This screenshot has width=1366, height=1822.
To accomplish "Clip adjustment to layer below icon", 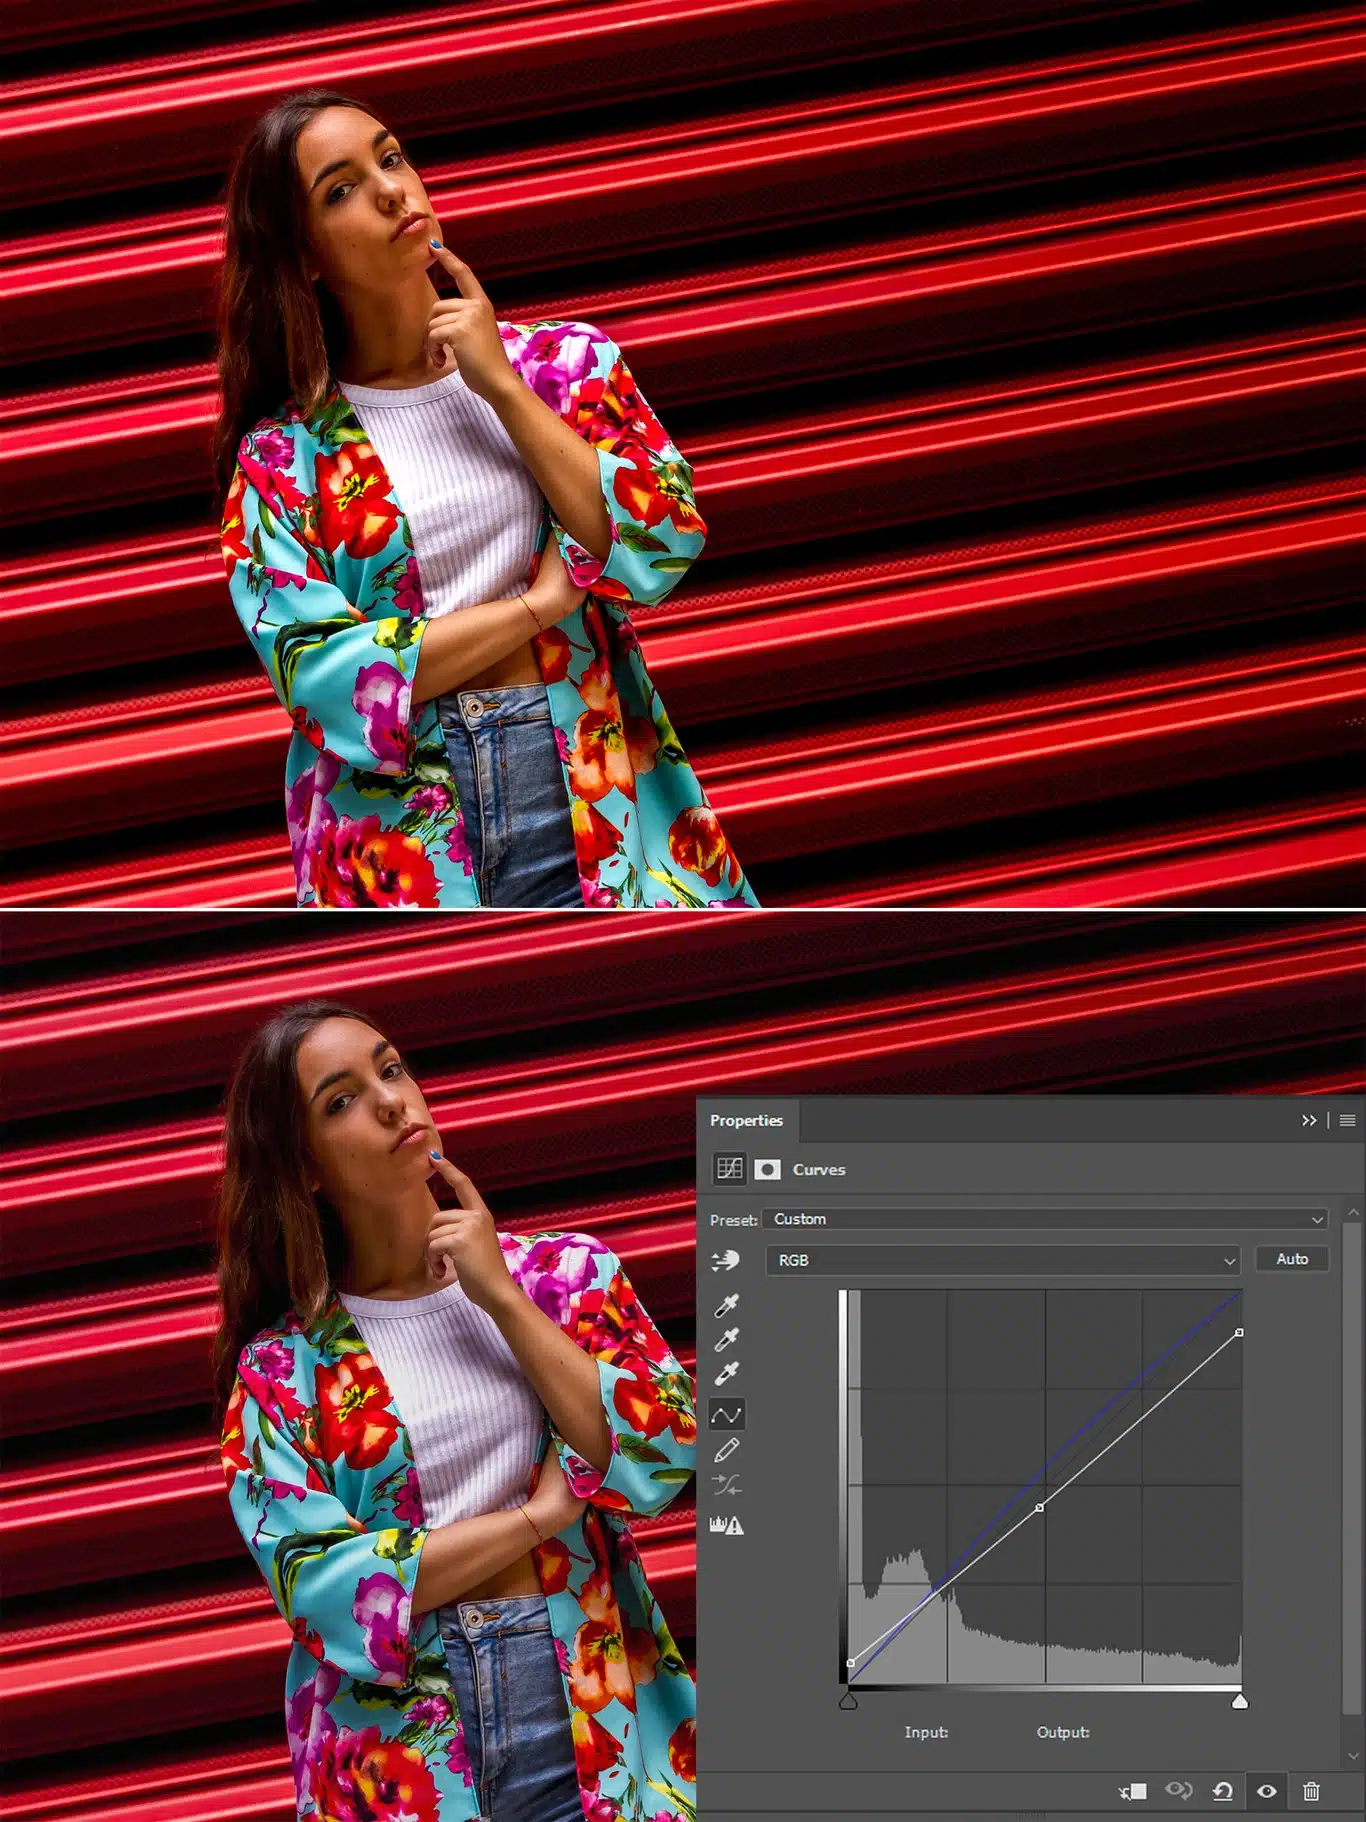I will pyautogui.click(x=1133, y=1791).
